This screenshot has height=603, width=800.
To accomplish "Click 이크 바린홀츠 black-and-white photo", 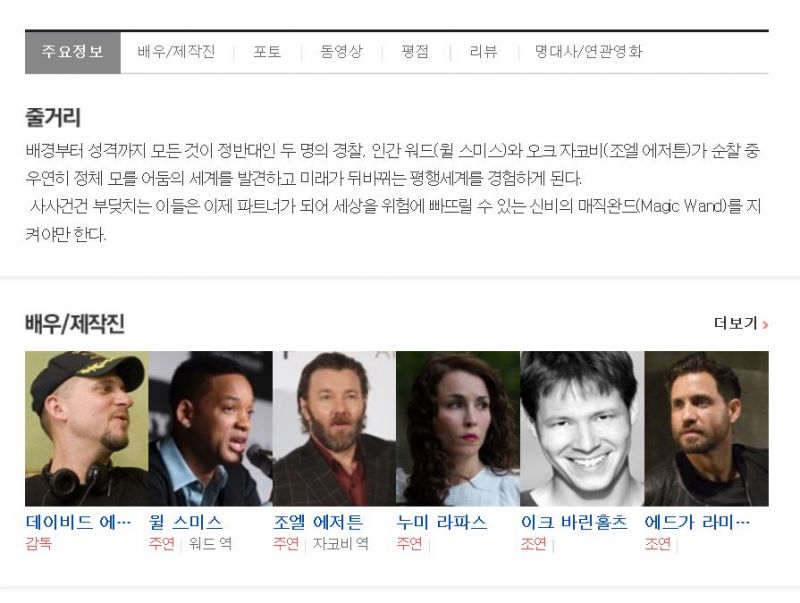I will pos(582,429).
